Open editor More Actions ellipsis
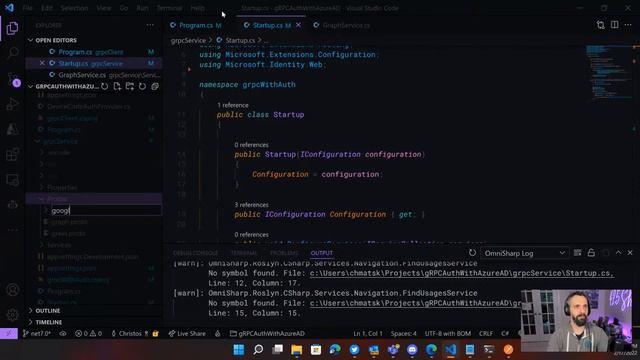The height and width of the screenshot is (360, 640). 628,25
